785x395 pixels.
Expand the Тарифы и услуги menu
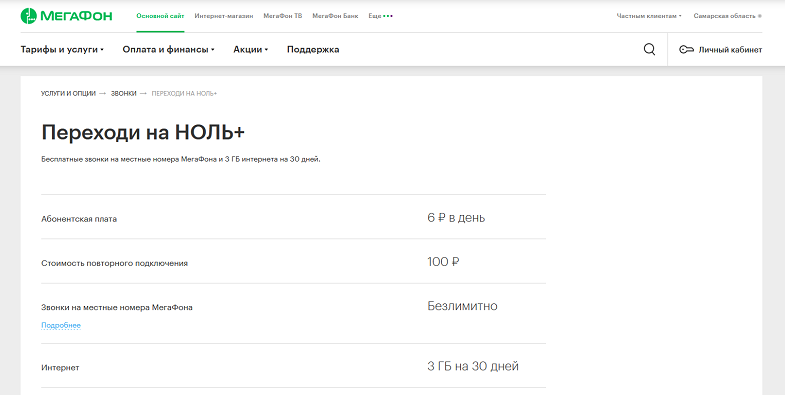pos(62,50)
